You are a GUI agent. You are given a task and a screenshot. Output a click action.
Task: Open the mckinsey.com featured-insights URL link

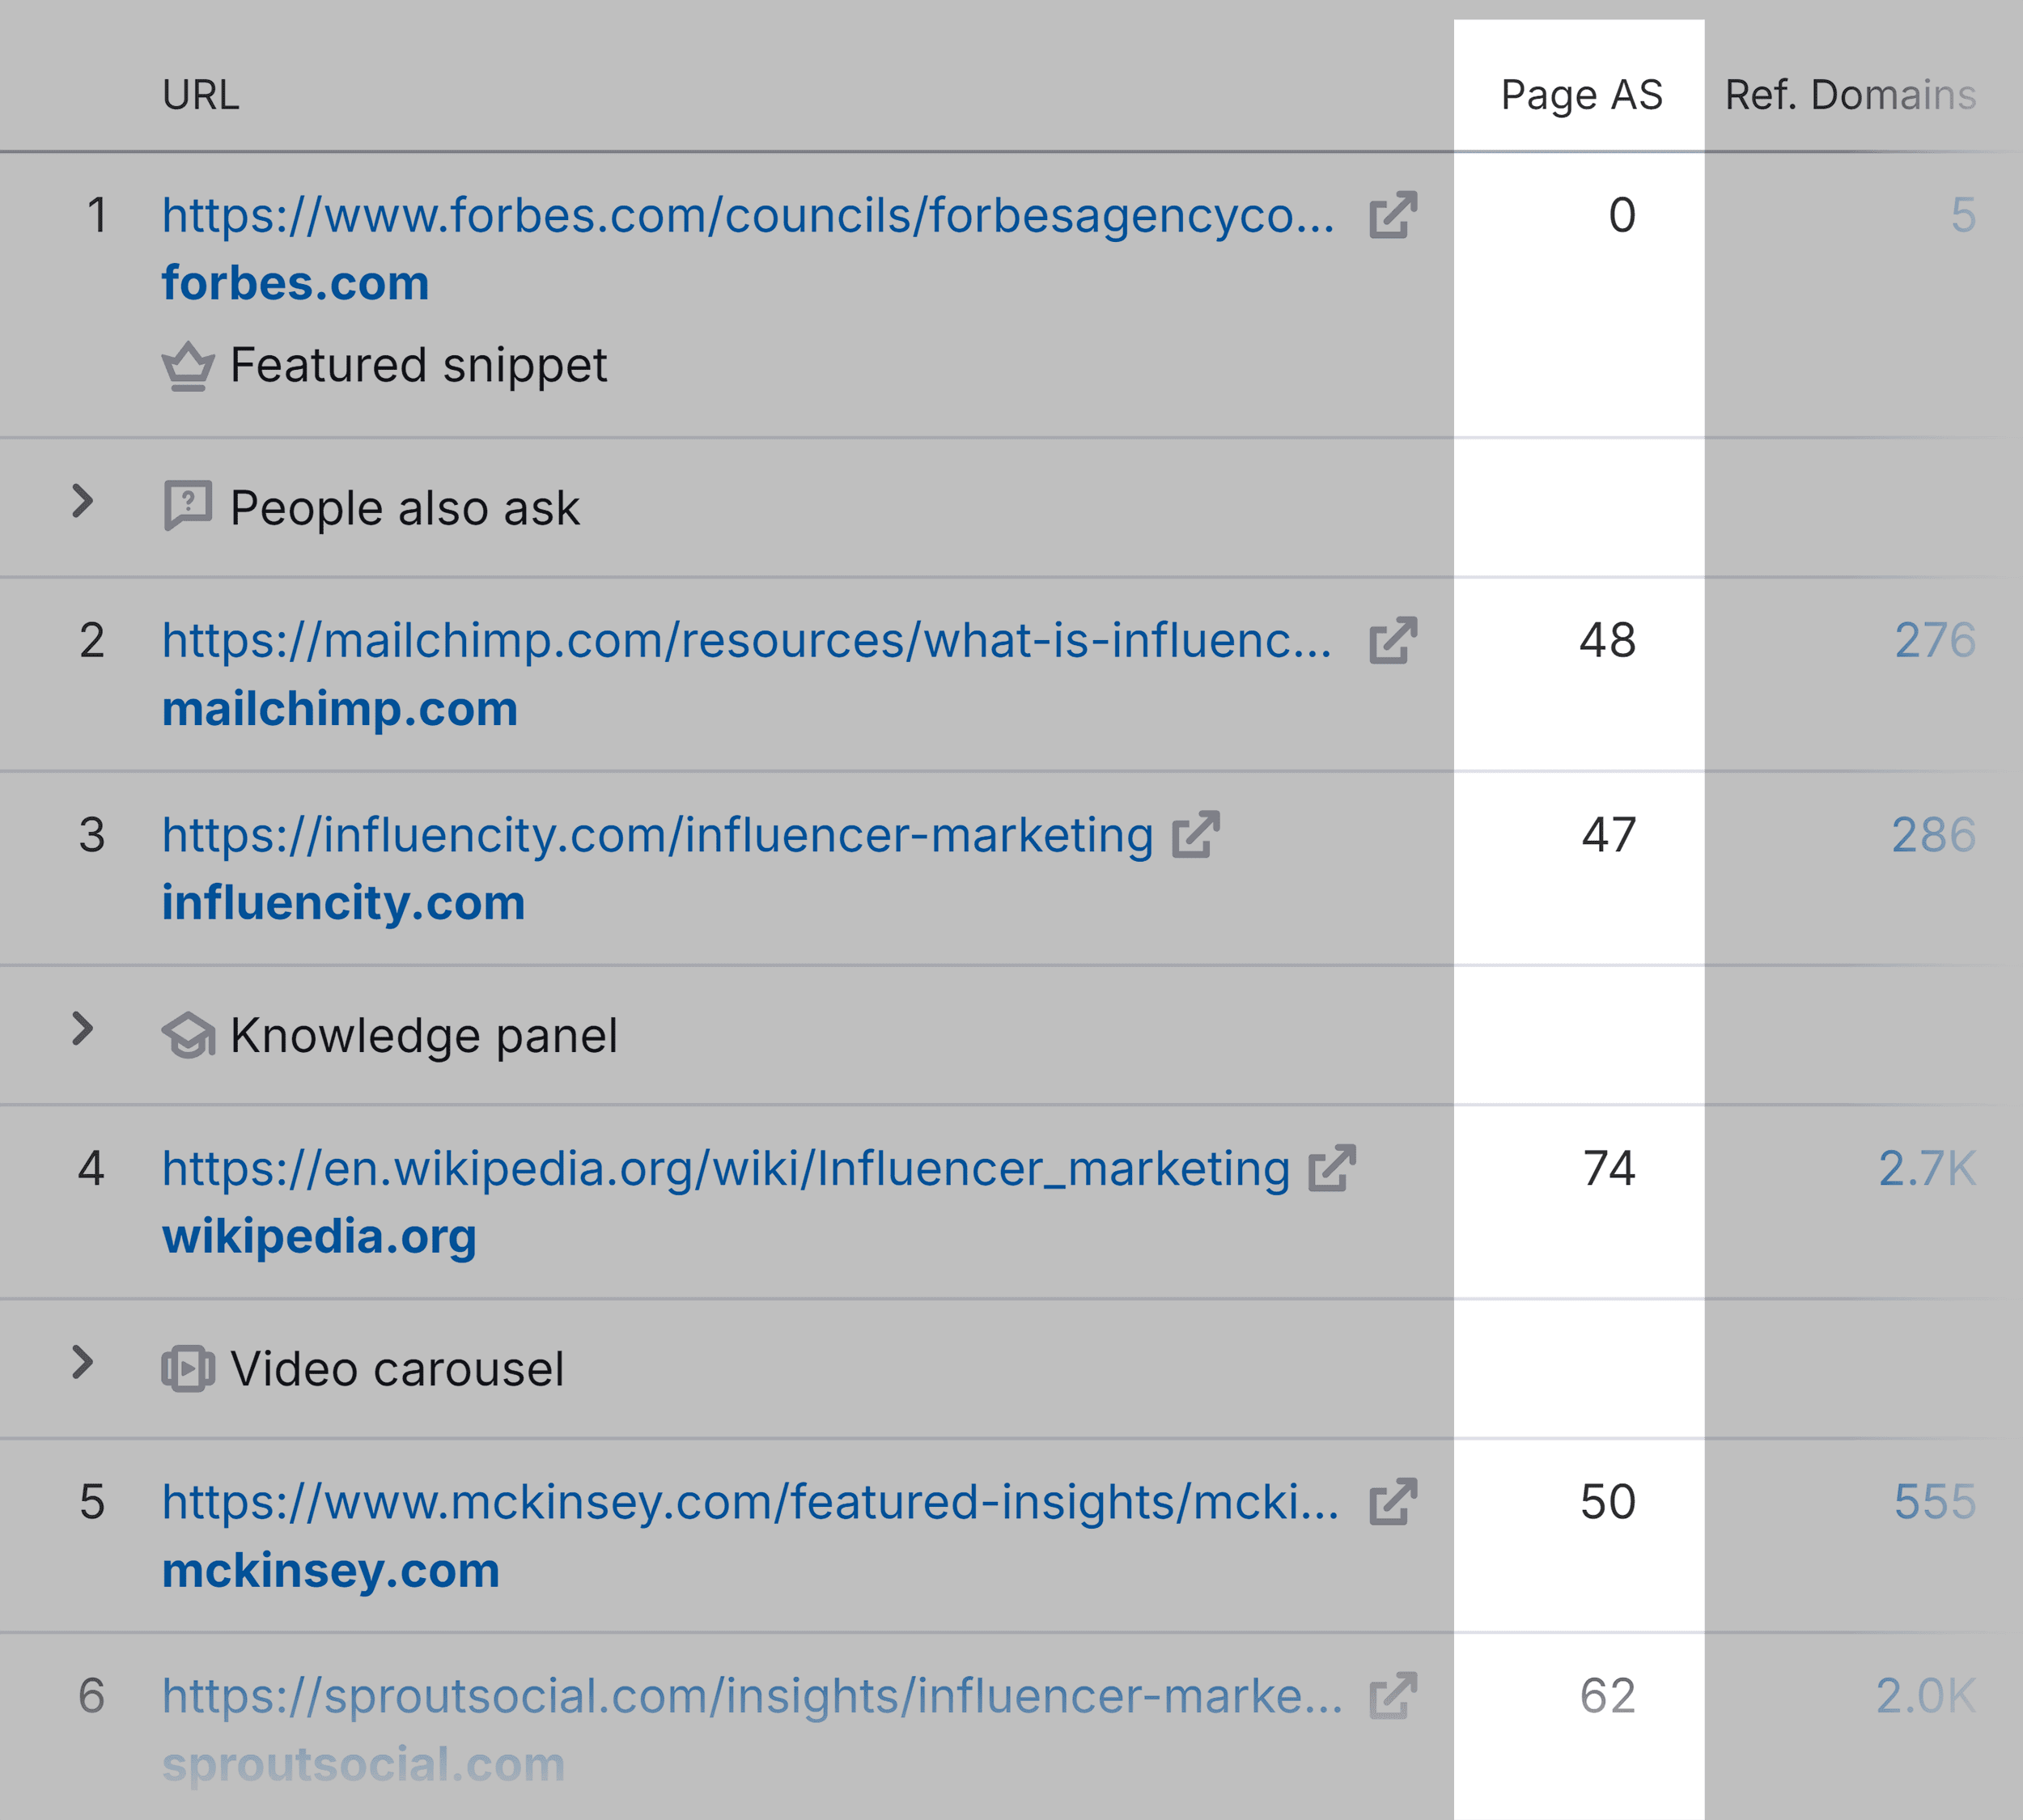pyautogui.click(x=751, y=1503)
